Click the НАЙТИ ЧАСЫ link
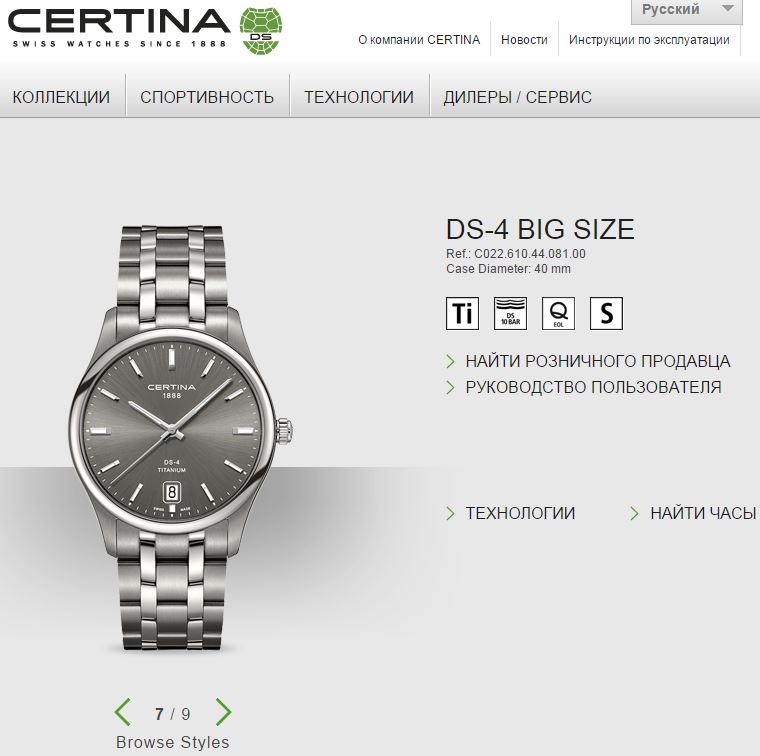 click(x=703, y=513)
